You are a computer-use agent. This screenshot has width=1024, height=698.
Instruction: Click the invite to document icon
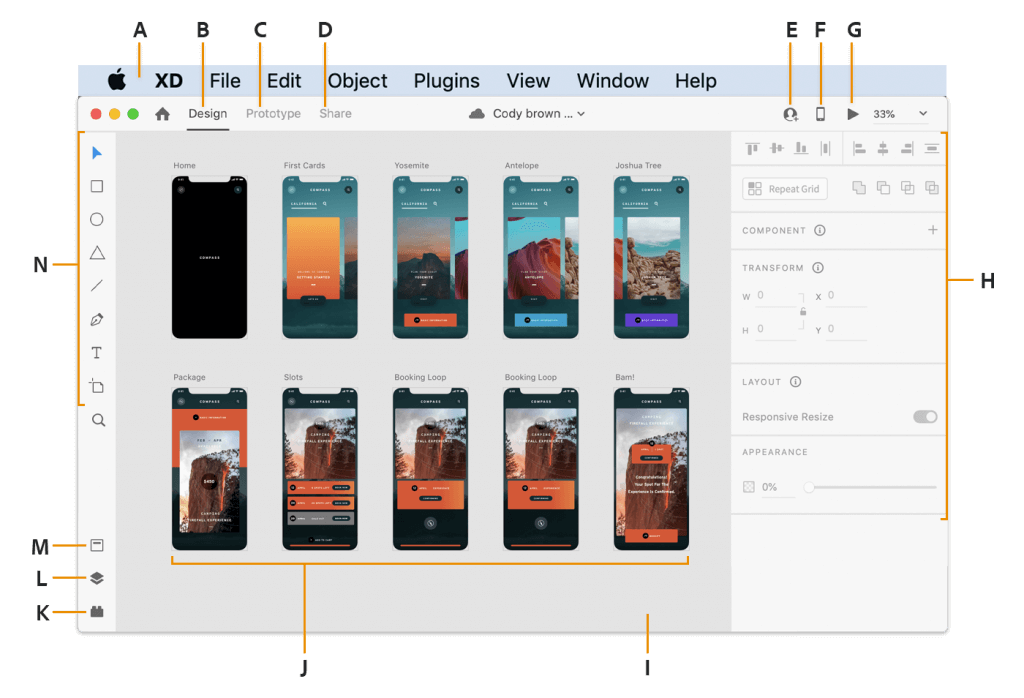click(x=790, y=114)
